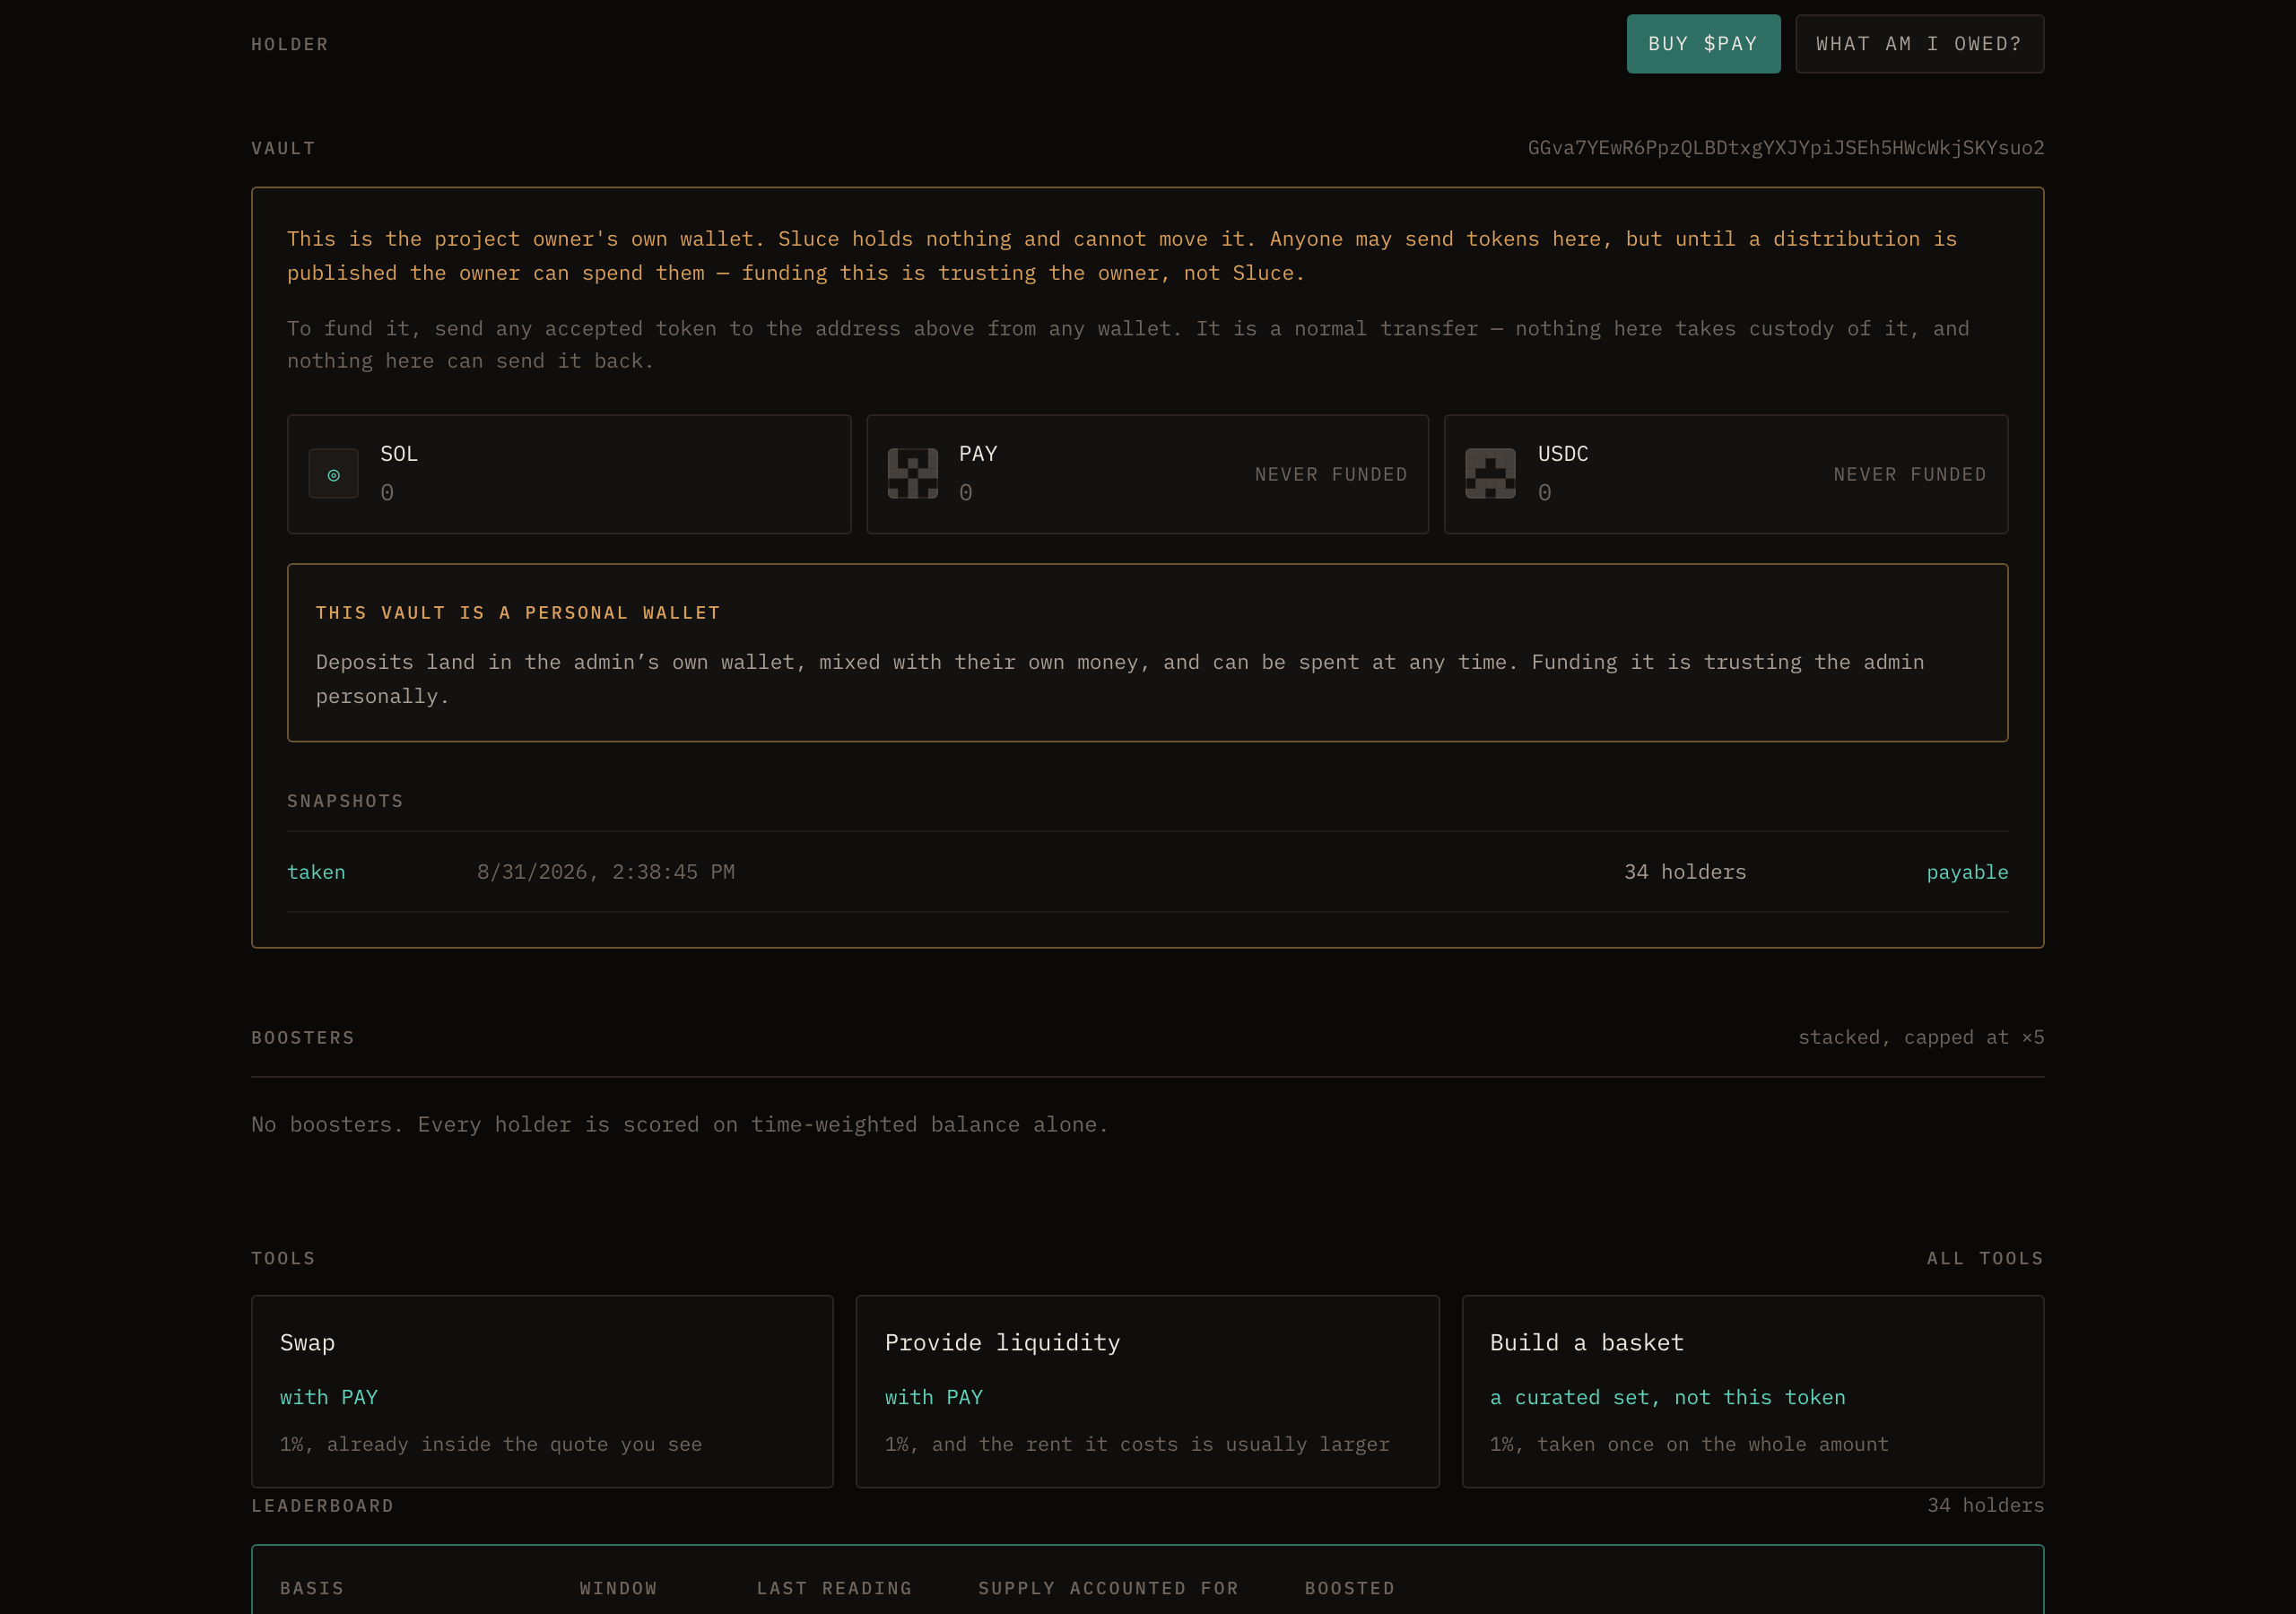Viewport: 2296px width, 1614px height.
Task: Open the Provide liquidity tool card
Action: (x=1148, y=1391)
